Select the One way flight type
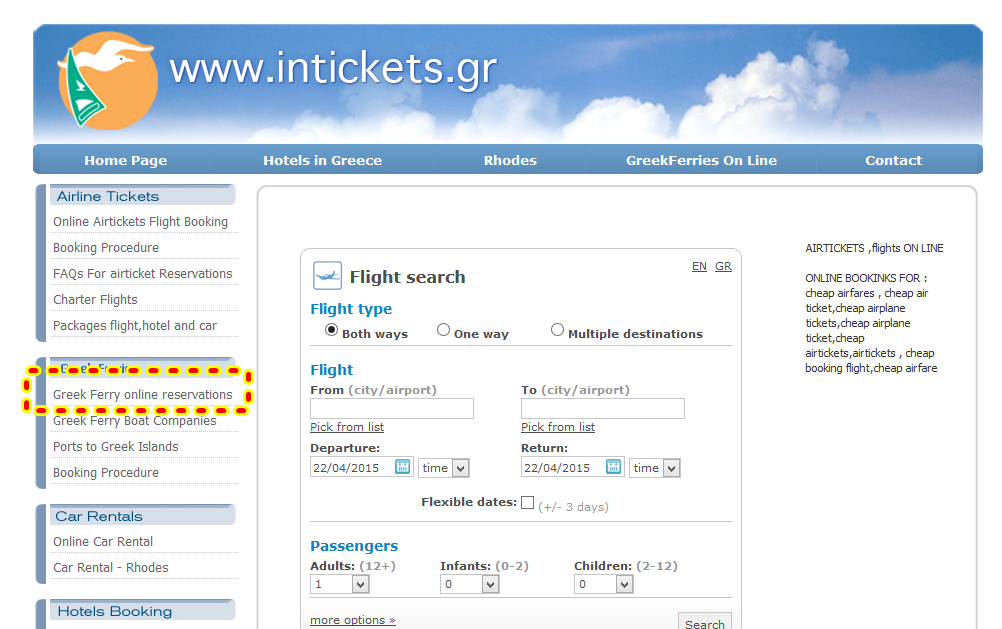The image size is (1002, 629). [x=443, y=330]
